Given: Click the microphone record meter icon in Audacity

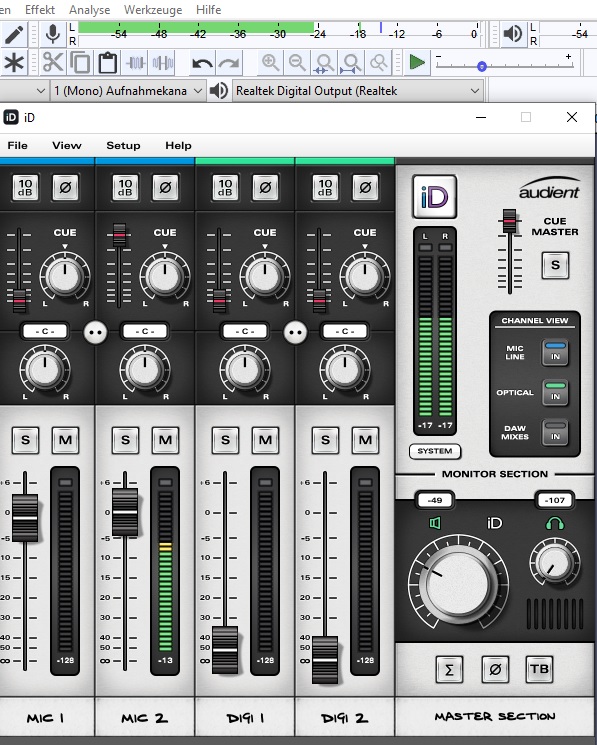Looking at the screenshot, I should [52, 34].
